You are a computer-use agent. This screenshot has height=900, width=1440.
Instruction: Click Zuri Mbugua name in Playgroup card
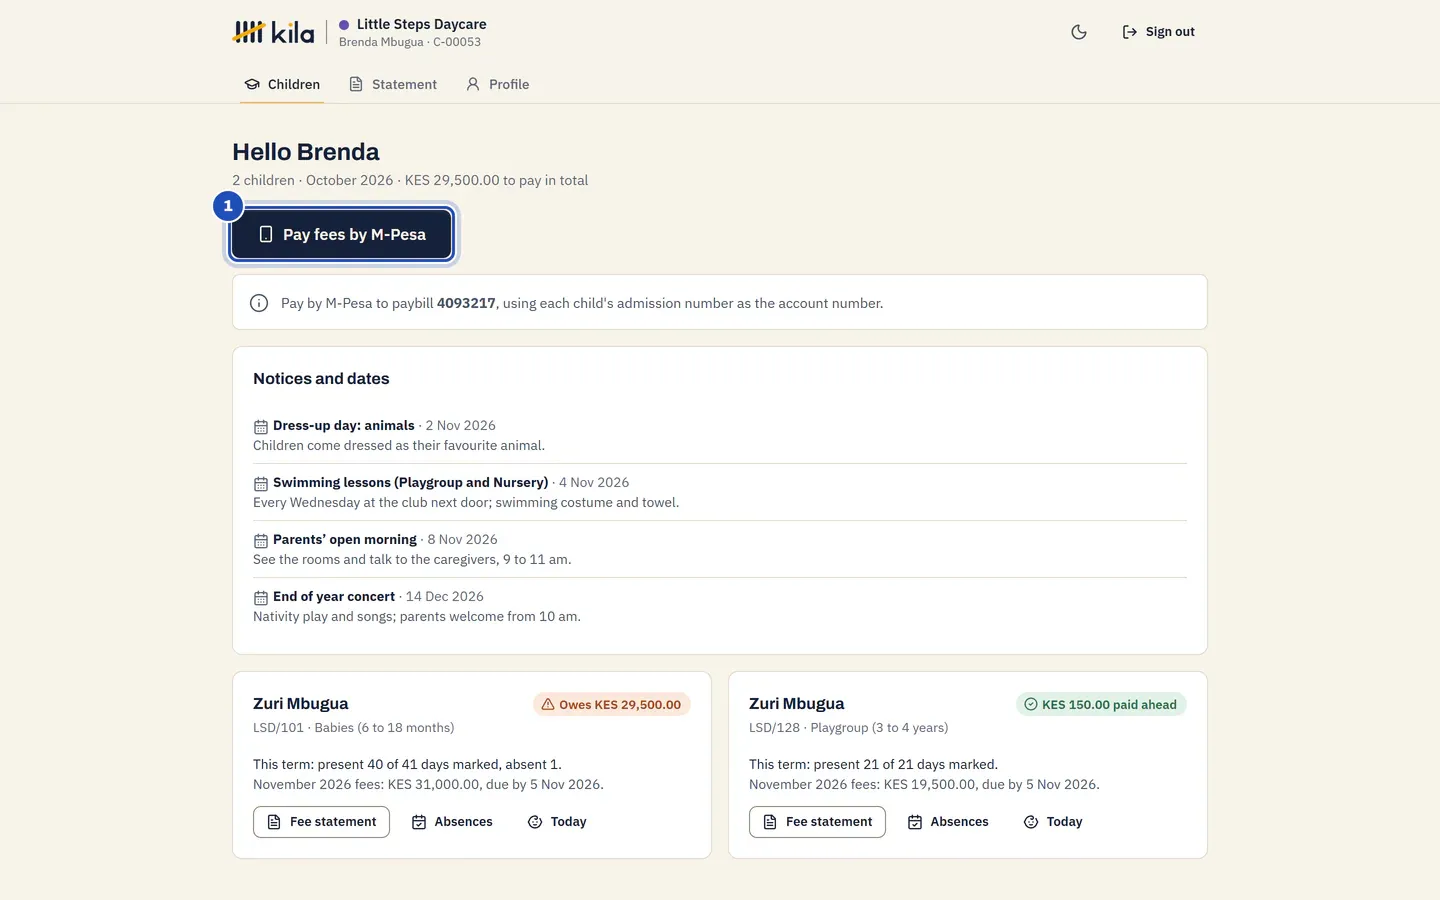797,704
